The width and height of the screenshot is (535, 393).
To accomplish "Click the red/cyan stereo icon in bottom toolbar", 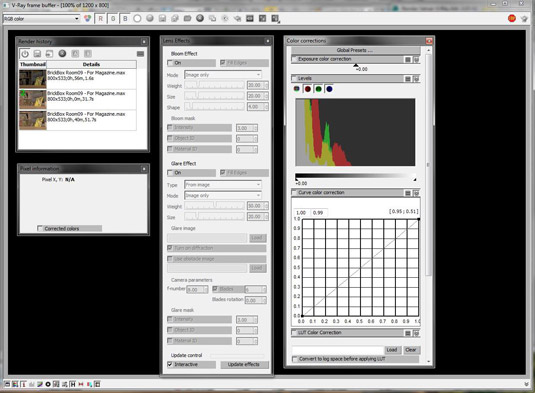I will click(x=89, y=384).
